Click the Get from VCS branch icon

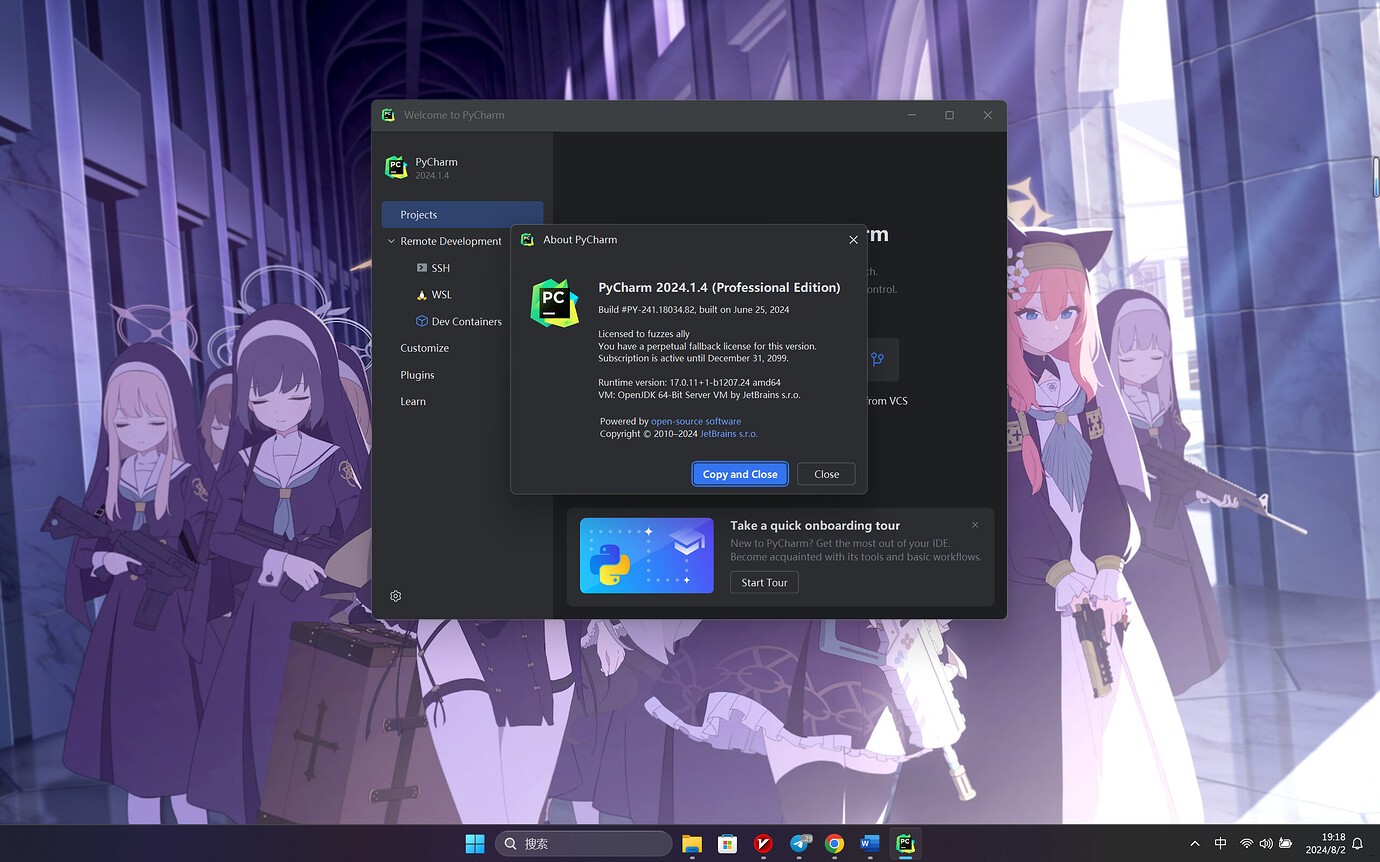(x=877, y=360)
